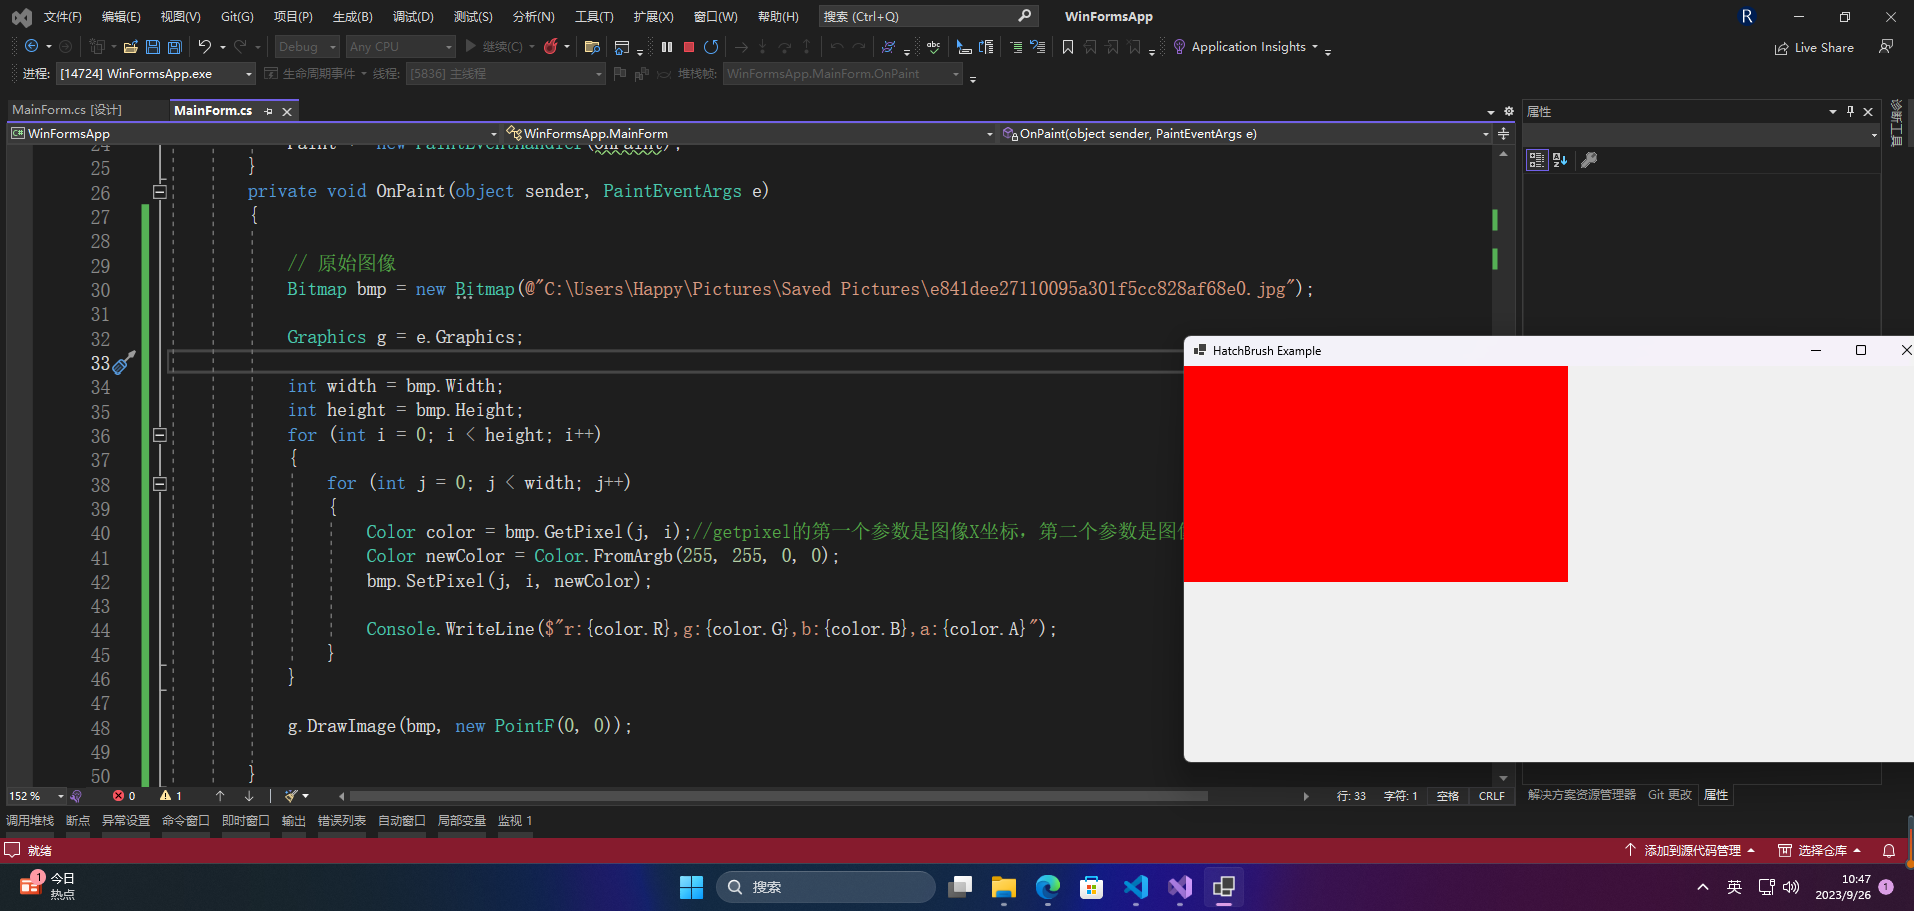Open the Any CPU platform dropdown
Image resolution: width=1914 pixels, height=911 pixels.
tap(400, 47)
